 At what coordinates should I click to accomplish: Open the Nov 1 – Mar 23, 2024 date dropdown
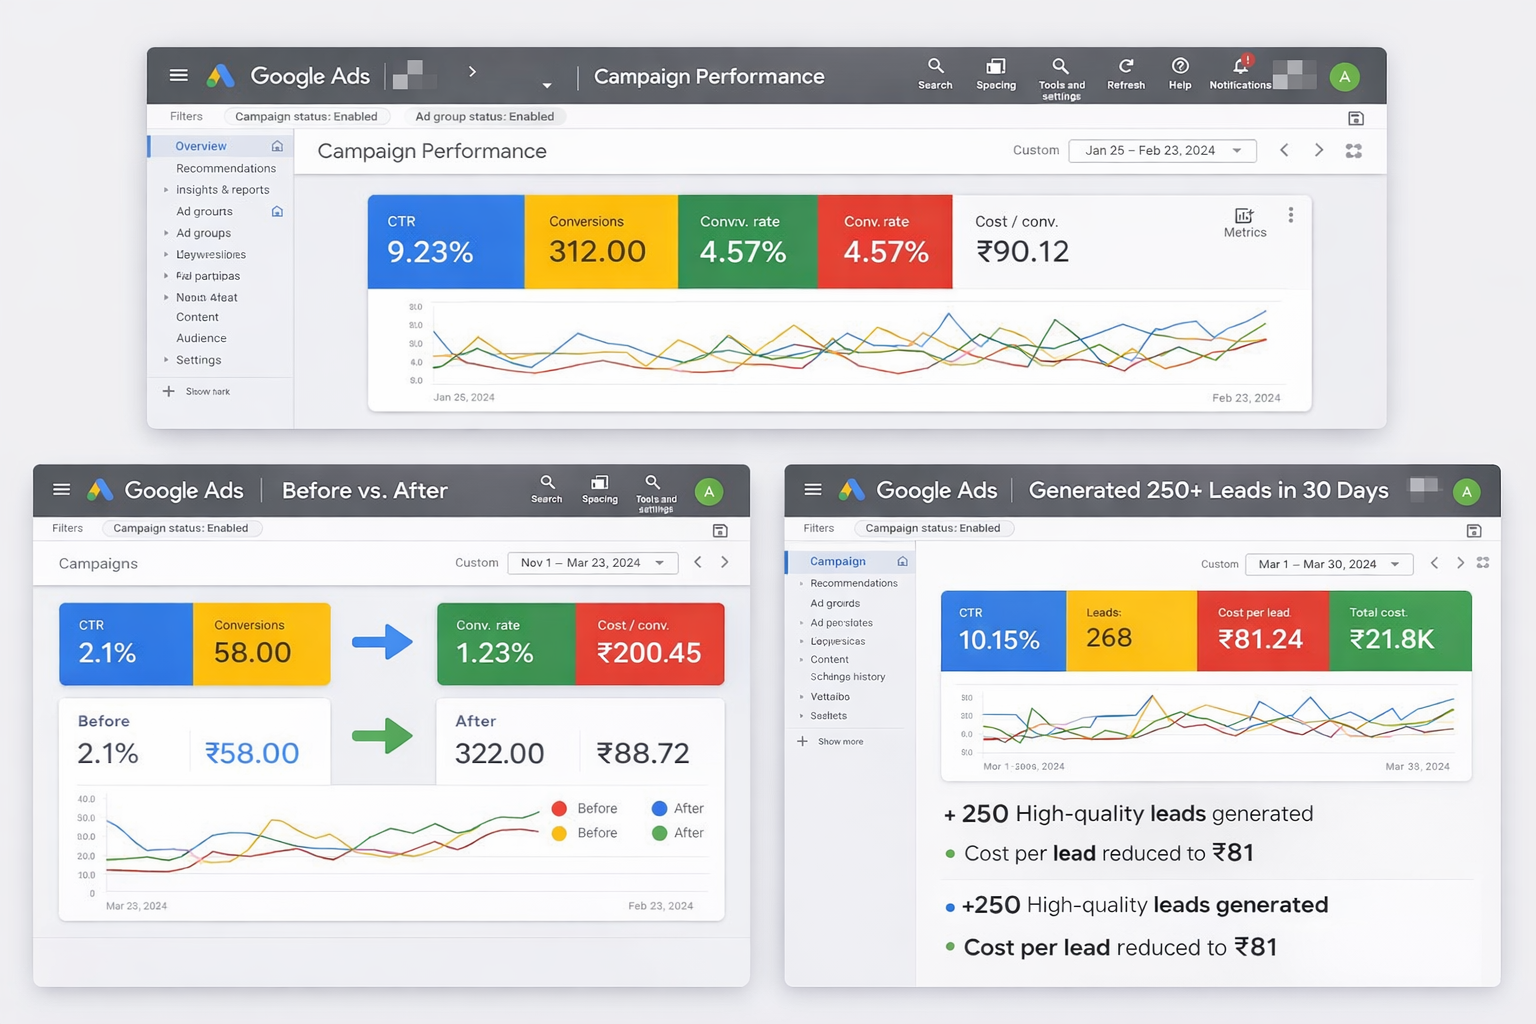click(592, 563)
